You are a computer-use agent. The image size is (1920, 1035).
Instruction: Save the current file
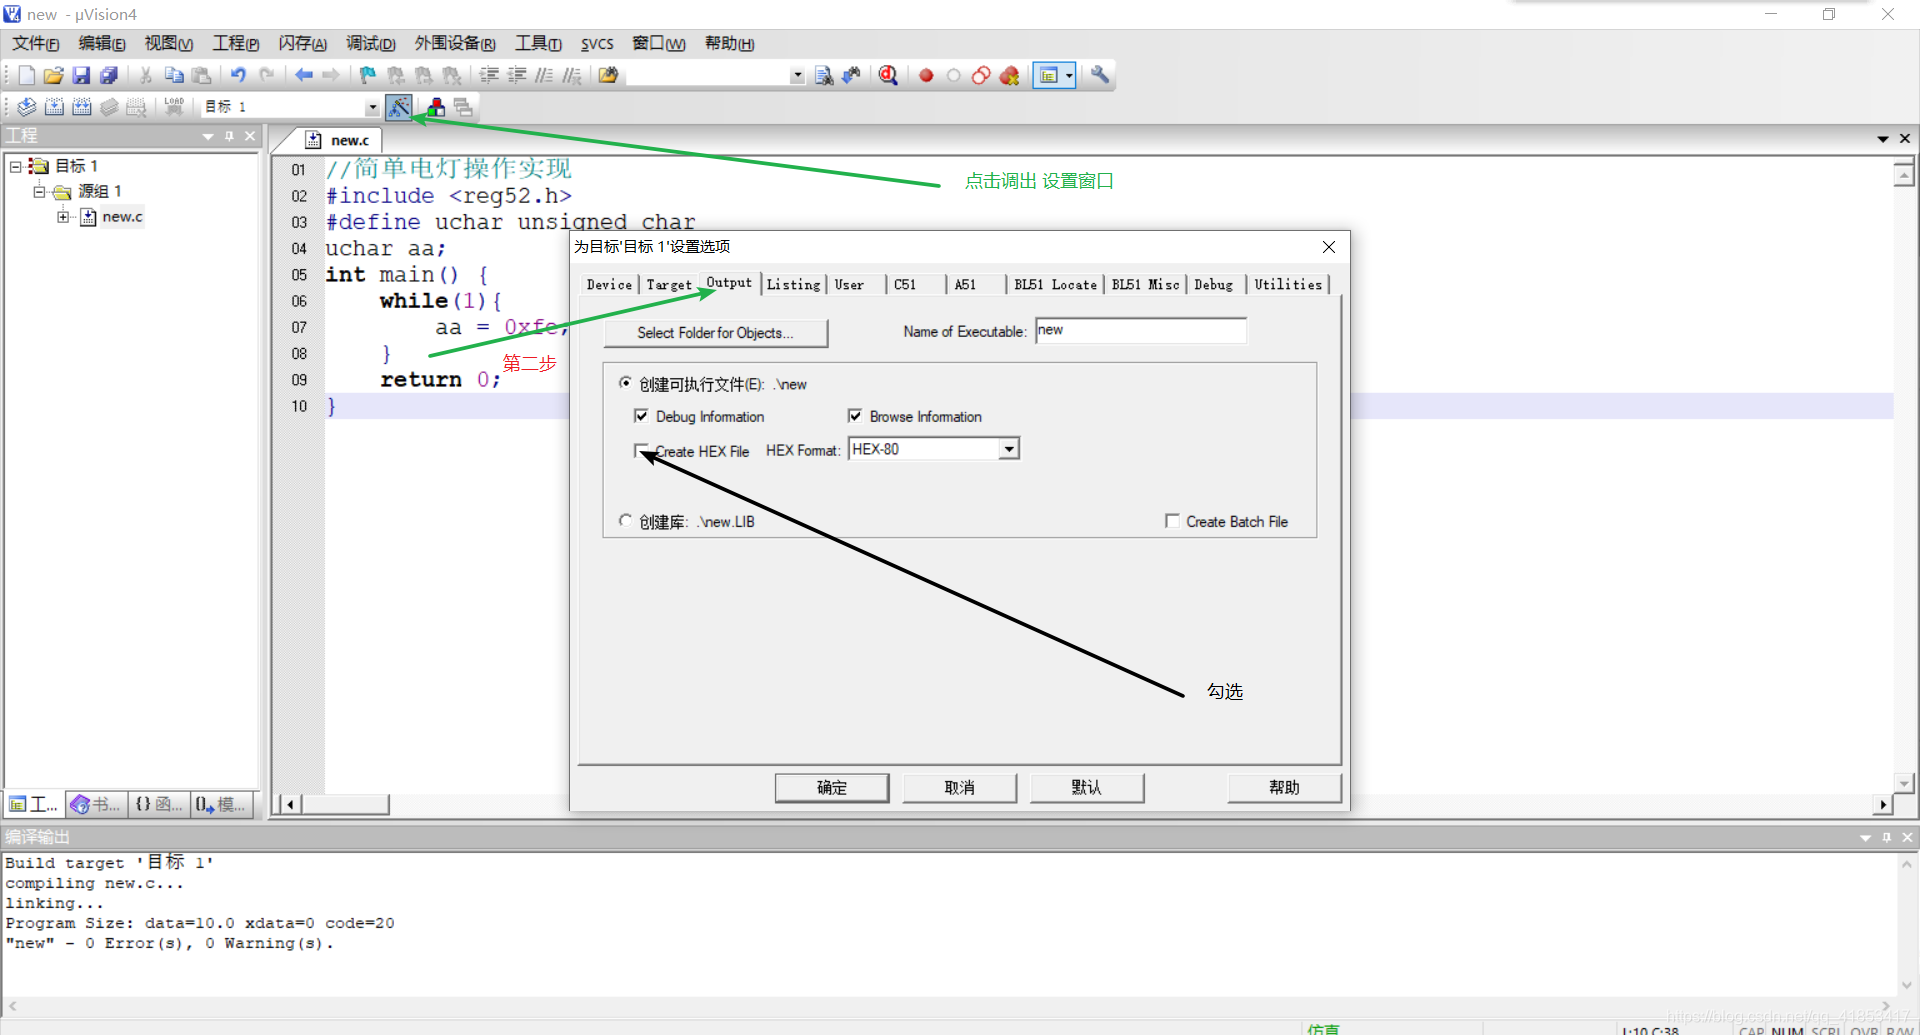[x=82, y=75]
